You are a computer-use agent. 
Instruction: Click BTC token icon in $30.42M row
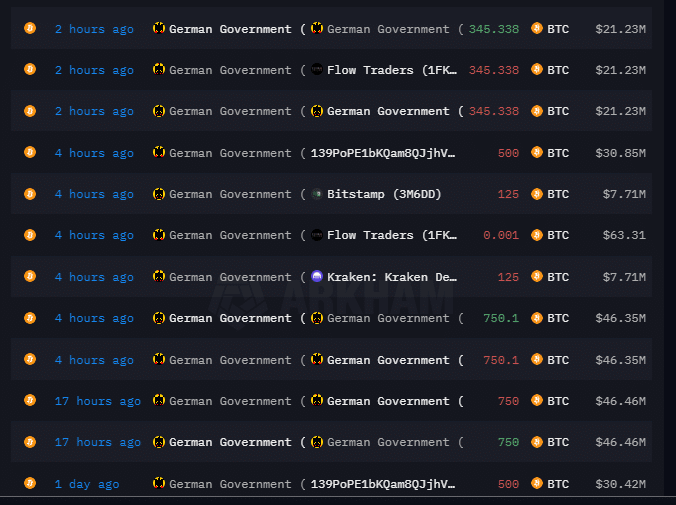pyautogui.click(x=537, y=483)
